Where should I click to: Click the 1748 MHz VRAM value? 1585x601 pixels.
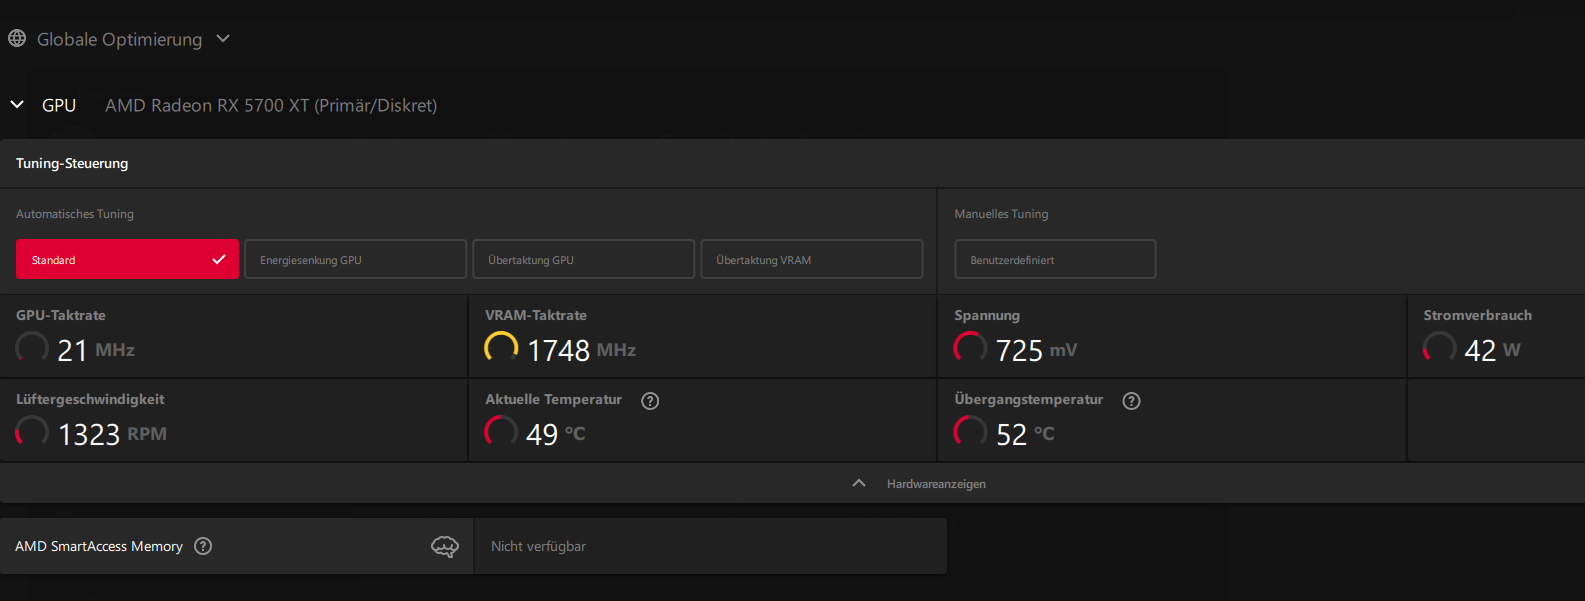coord(581,350)
